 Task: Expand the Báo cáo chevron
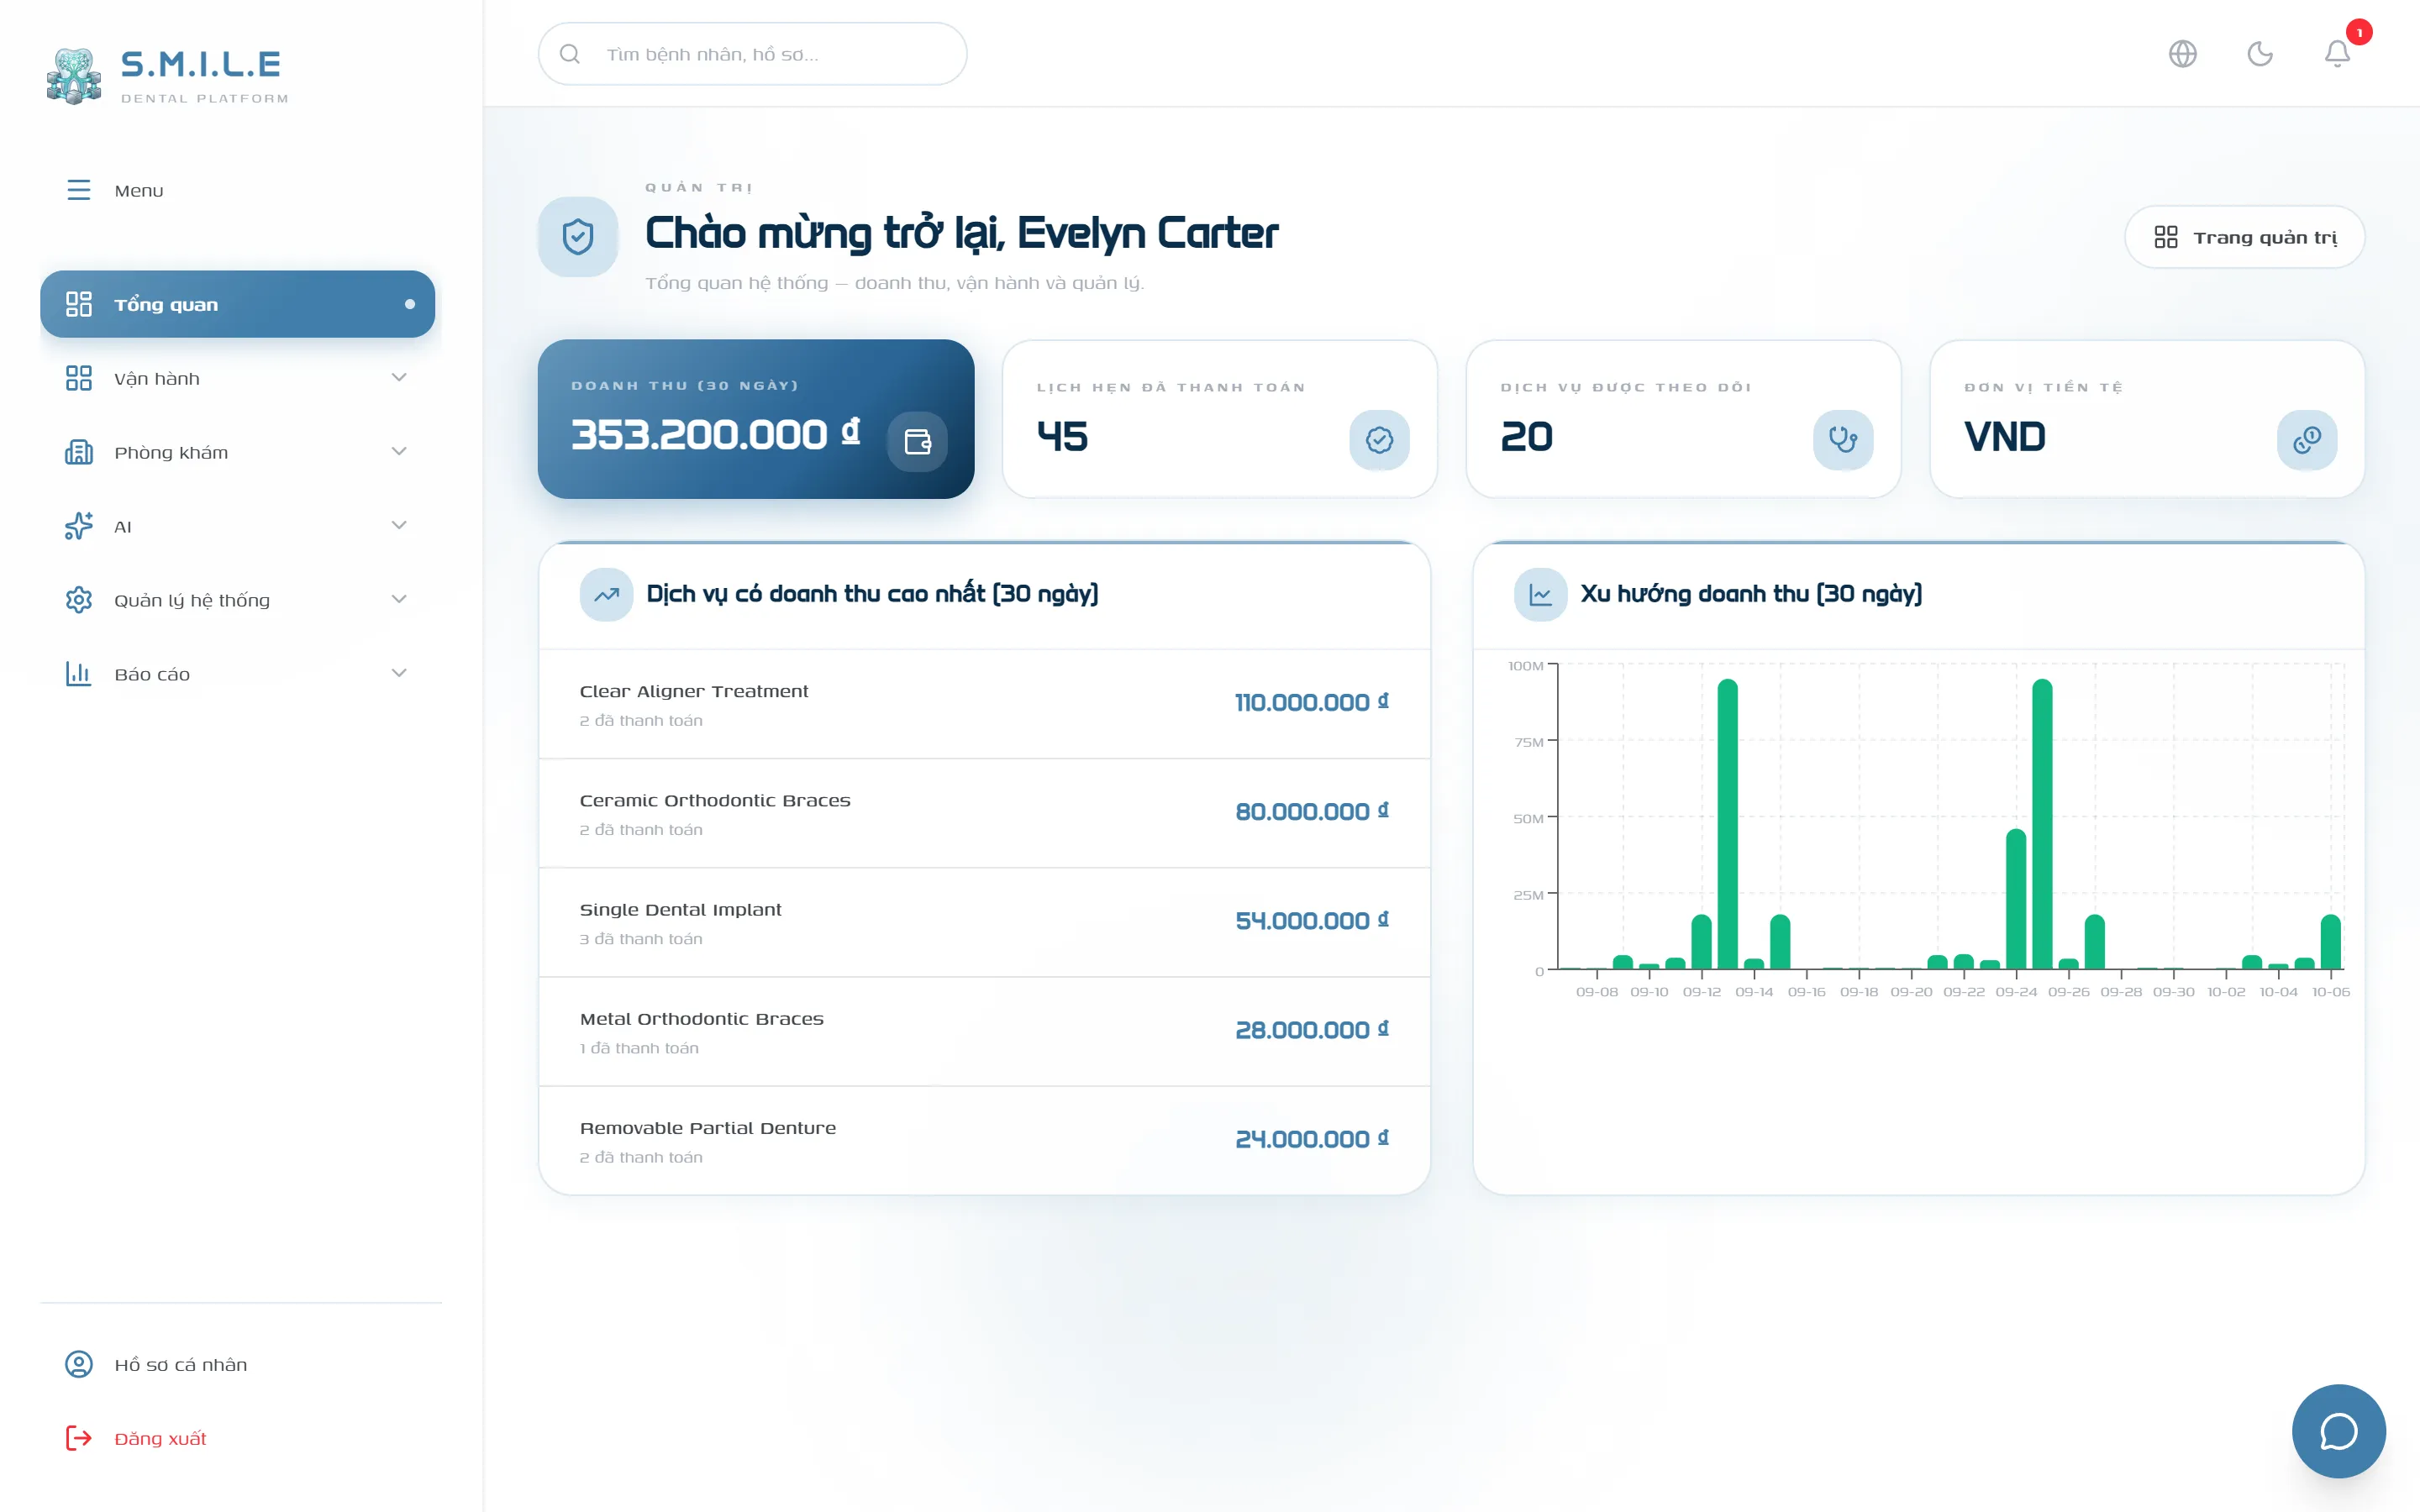coord(399,674)
